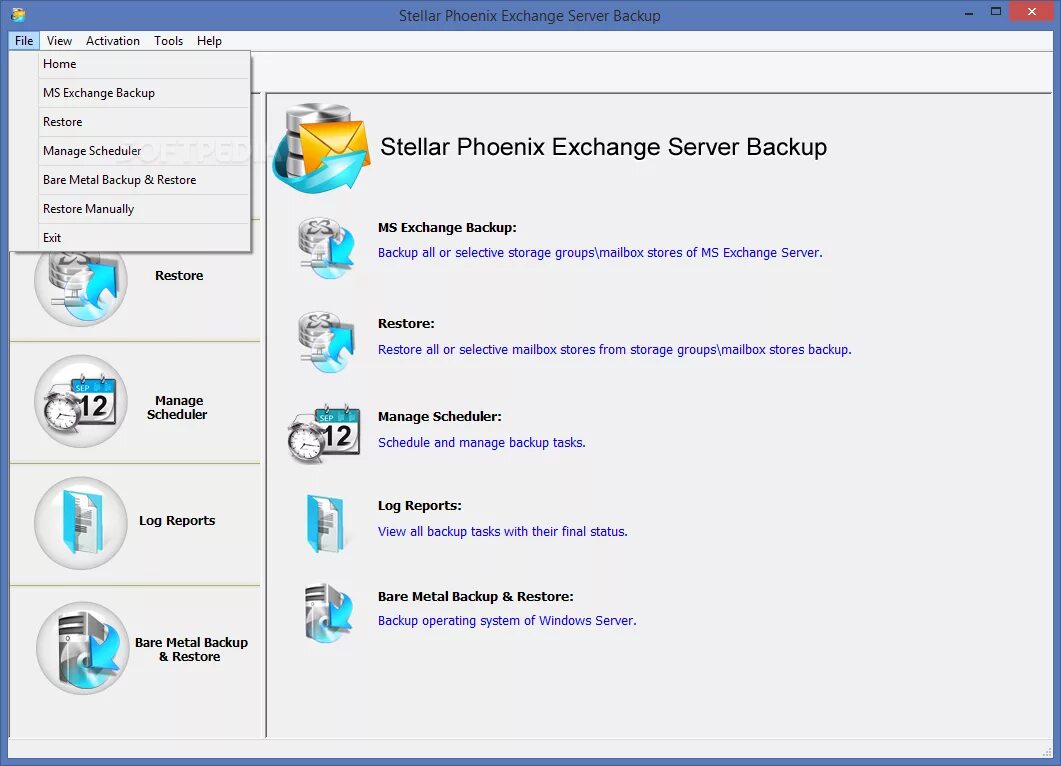Click the window resize grip in status bar
This screenshot has height=766, width=1061.
1047,752
